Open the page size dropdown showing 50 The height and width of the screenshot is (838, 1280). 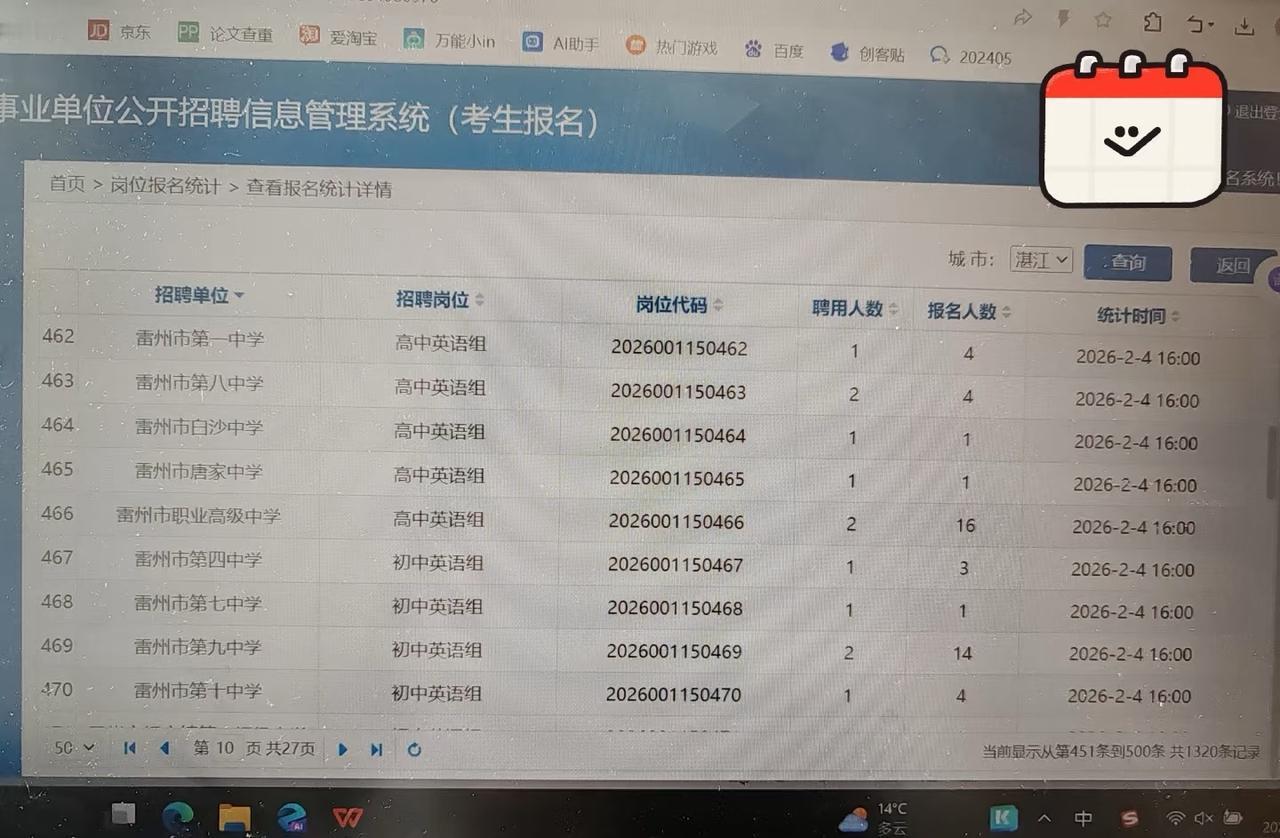[x=73, y=746]
